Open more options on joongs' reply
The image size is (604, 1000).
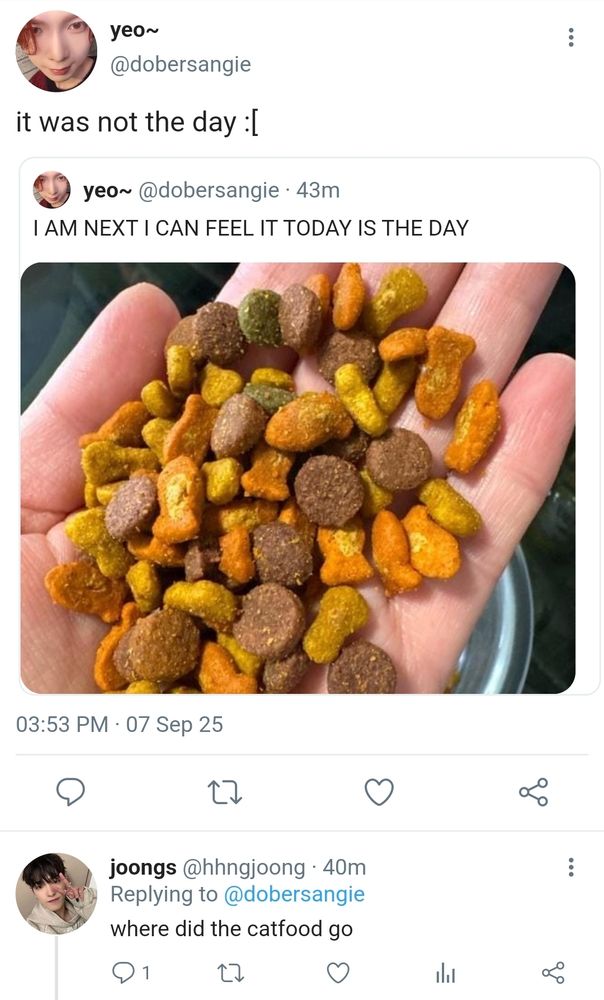tap(571, 867)
